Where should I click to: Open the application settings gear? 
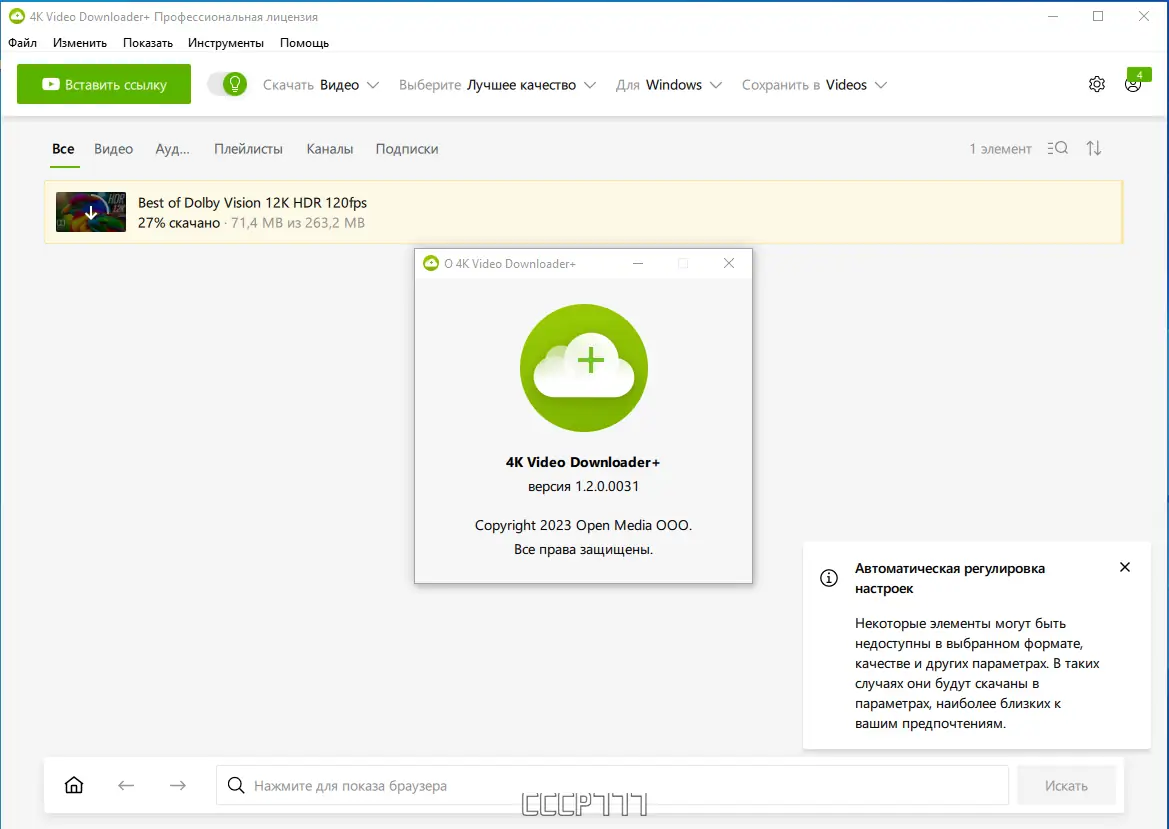(x=1096, y=84)
